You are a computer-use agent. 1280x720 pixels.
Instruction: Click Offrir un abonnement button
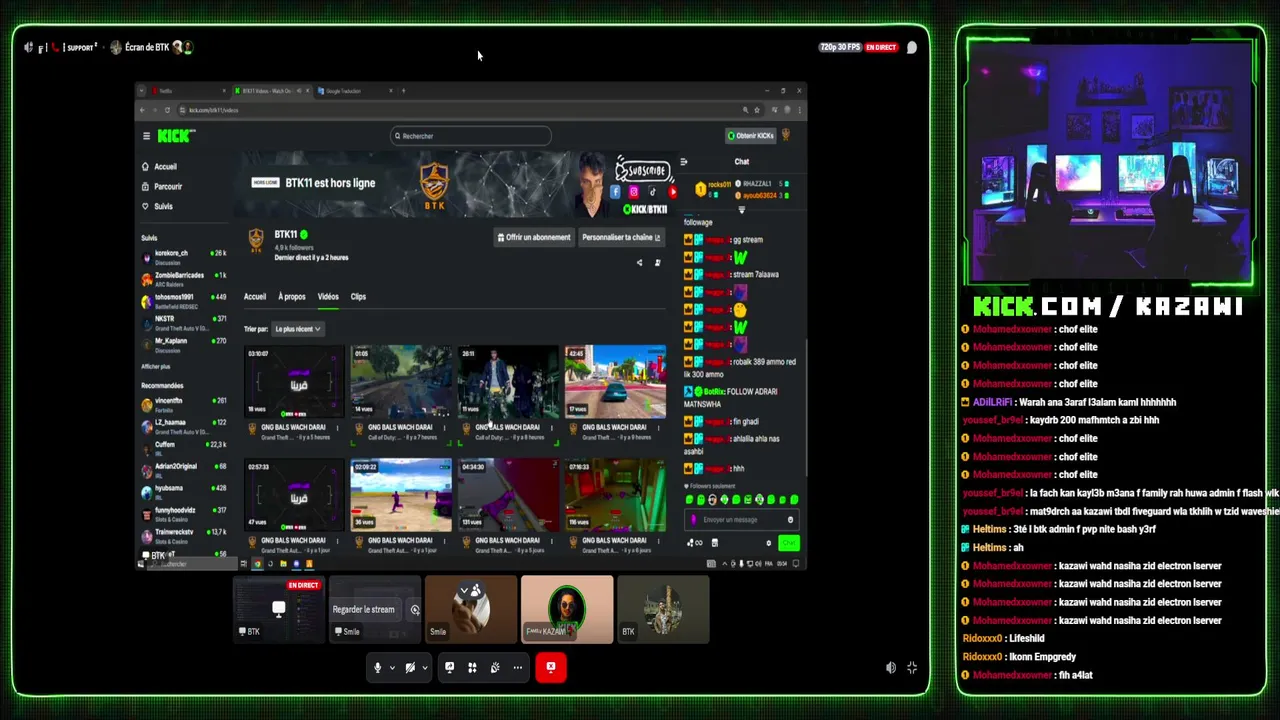pos(534,237)
